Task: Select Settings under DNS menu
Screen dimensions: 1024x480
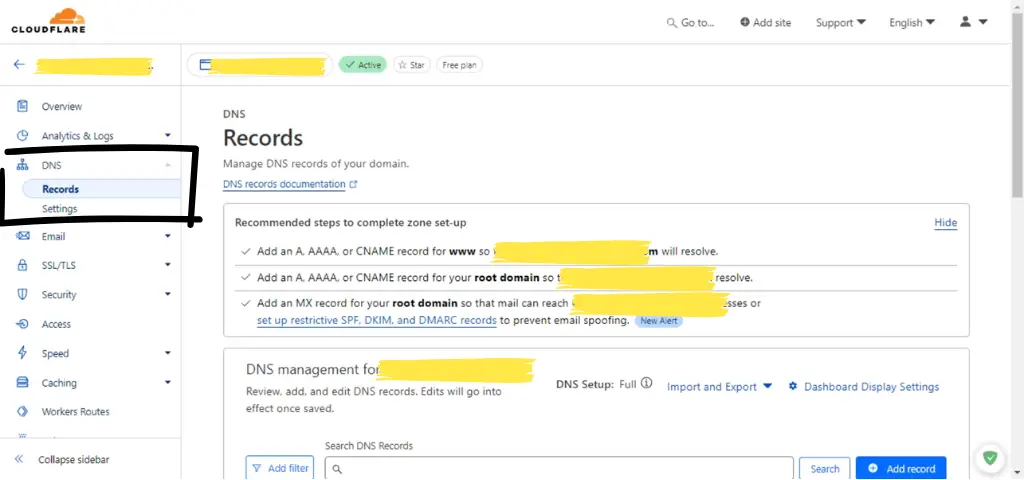Action: pyautogui.click(x=60, y=209)
